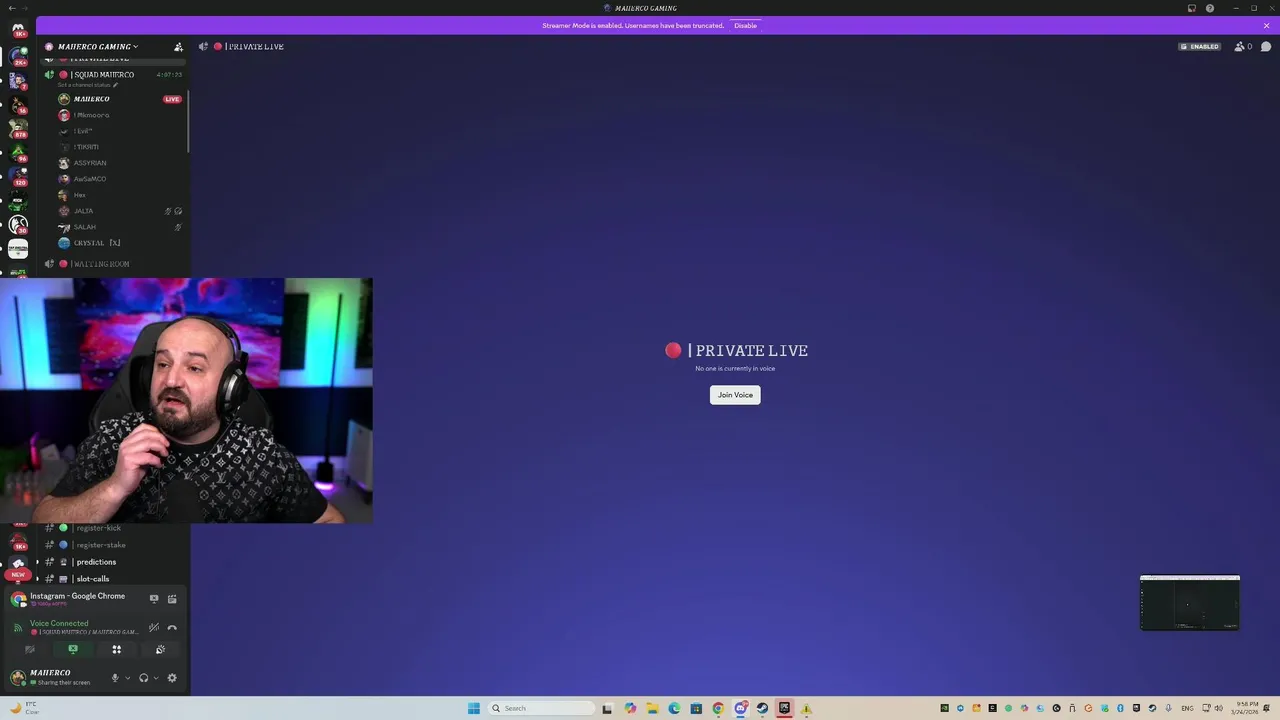This screenshot has height=720, width=1280.
Task: Click the ENABLED badge in channel header
Action: (1199, 47)
